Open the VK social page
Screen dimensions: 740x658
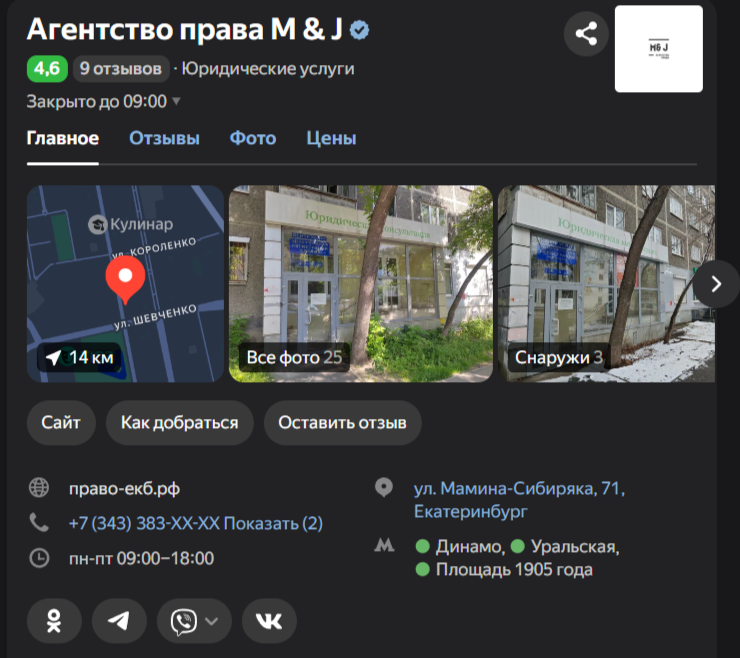269,621
